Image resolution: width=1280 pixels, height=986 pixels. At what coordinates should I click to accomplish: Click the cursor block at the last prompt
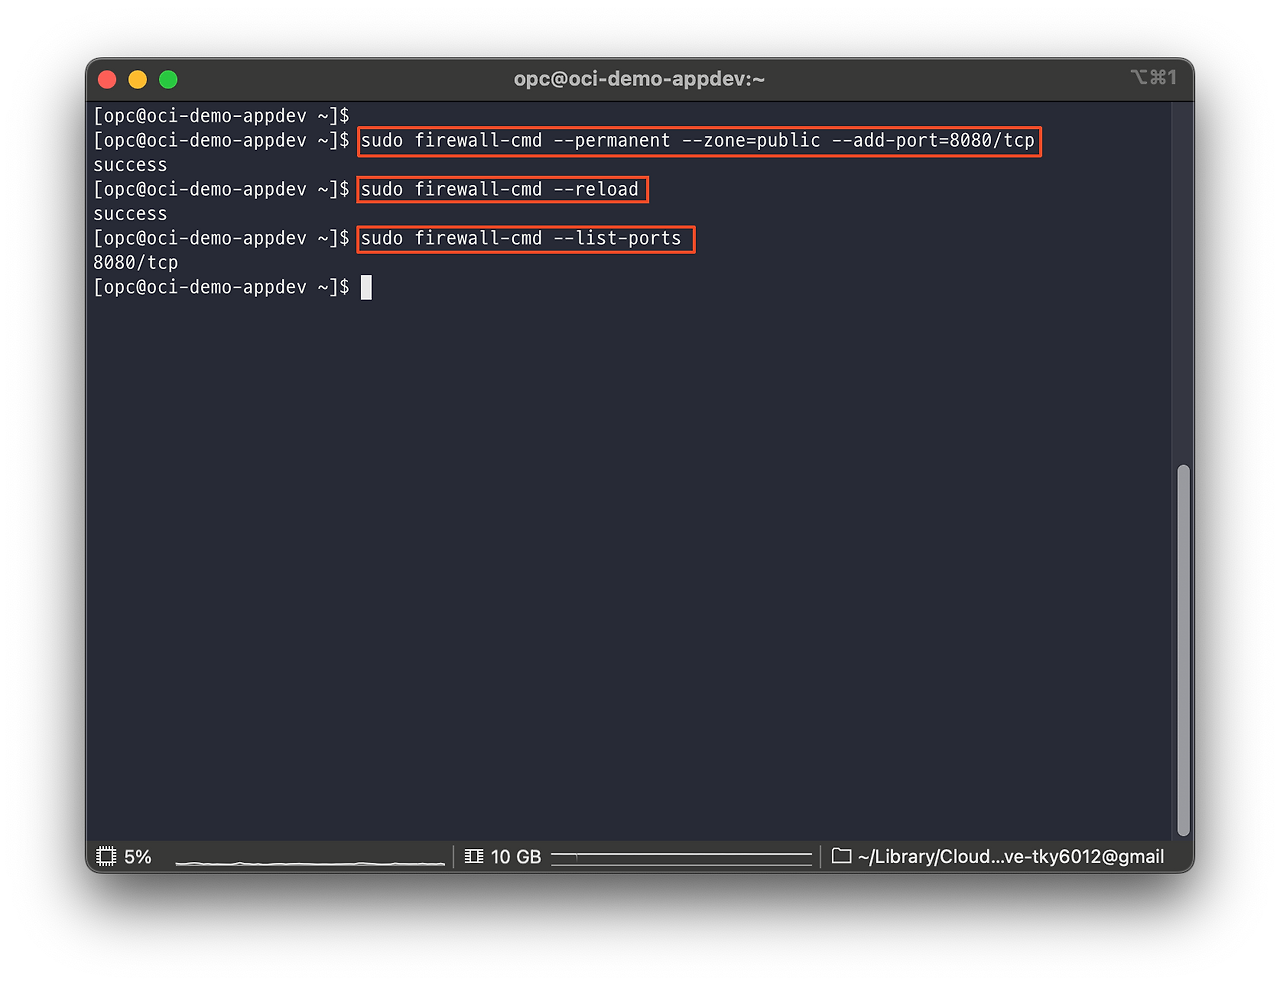point(366,288)
